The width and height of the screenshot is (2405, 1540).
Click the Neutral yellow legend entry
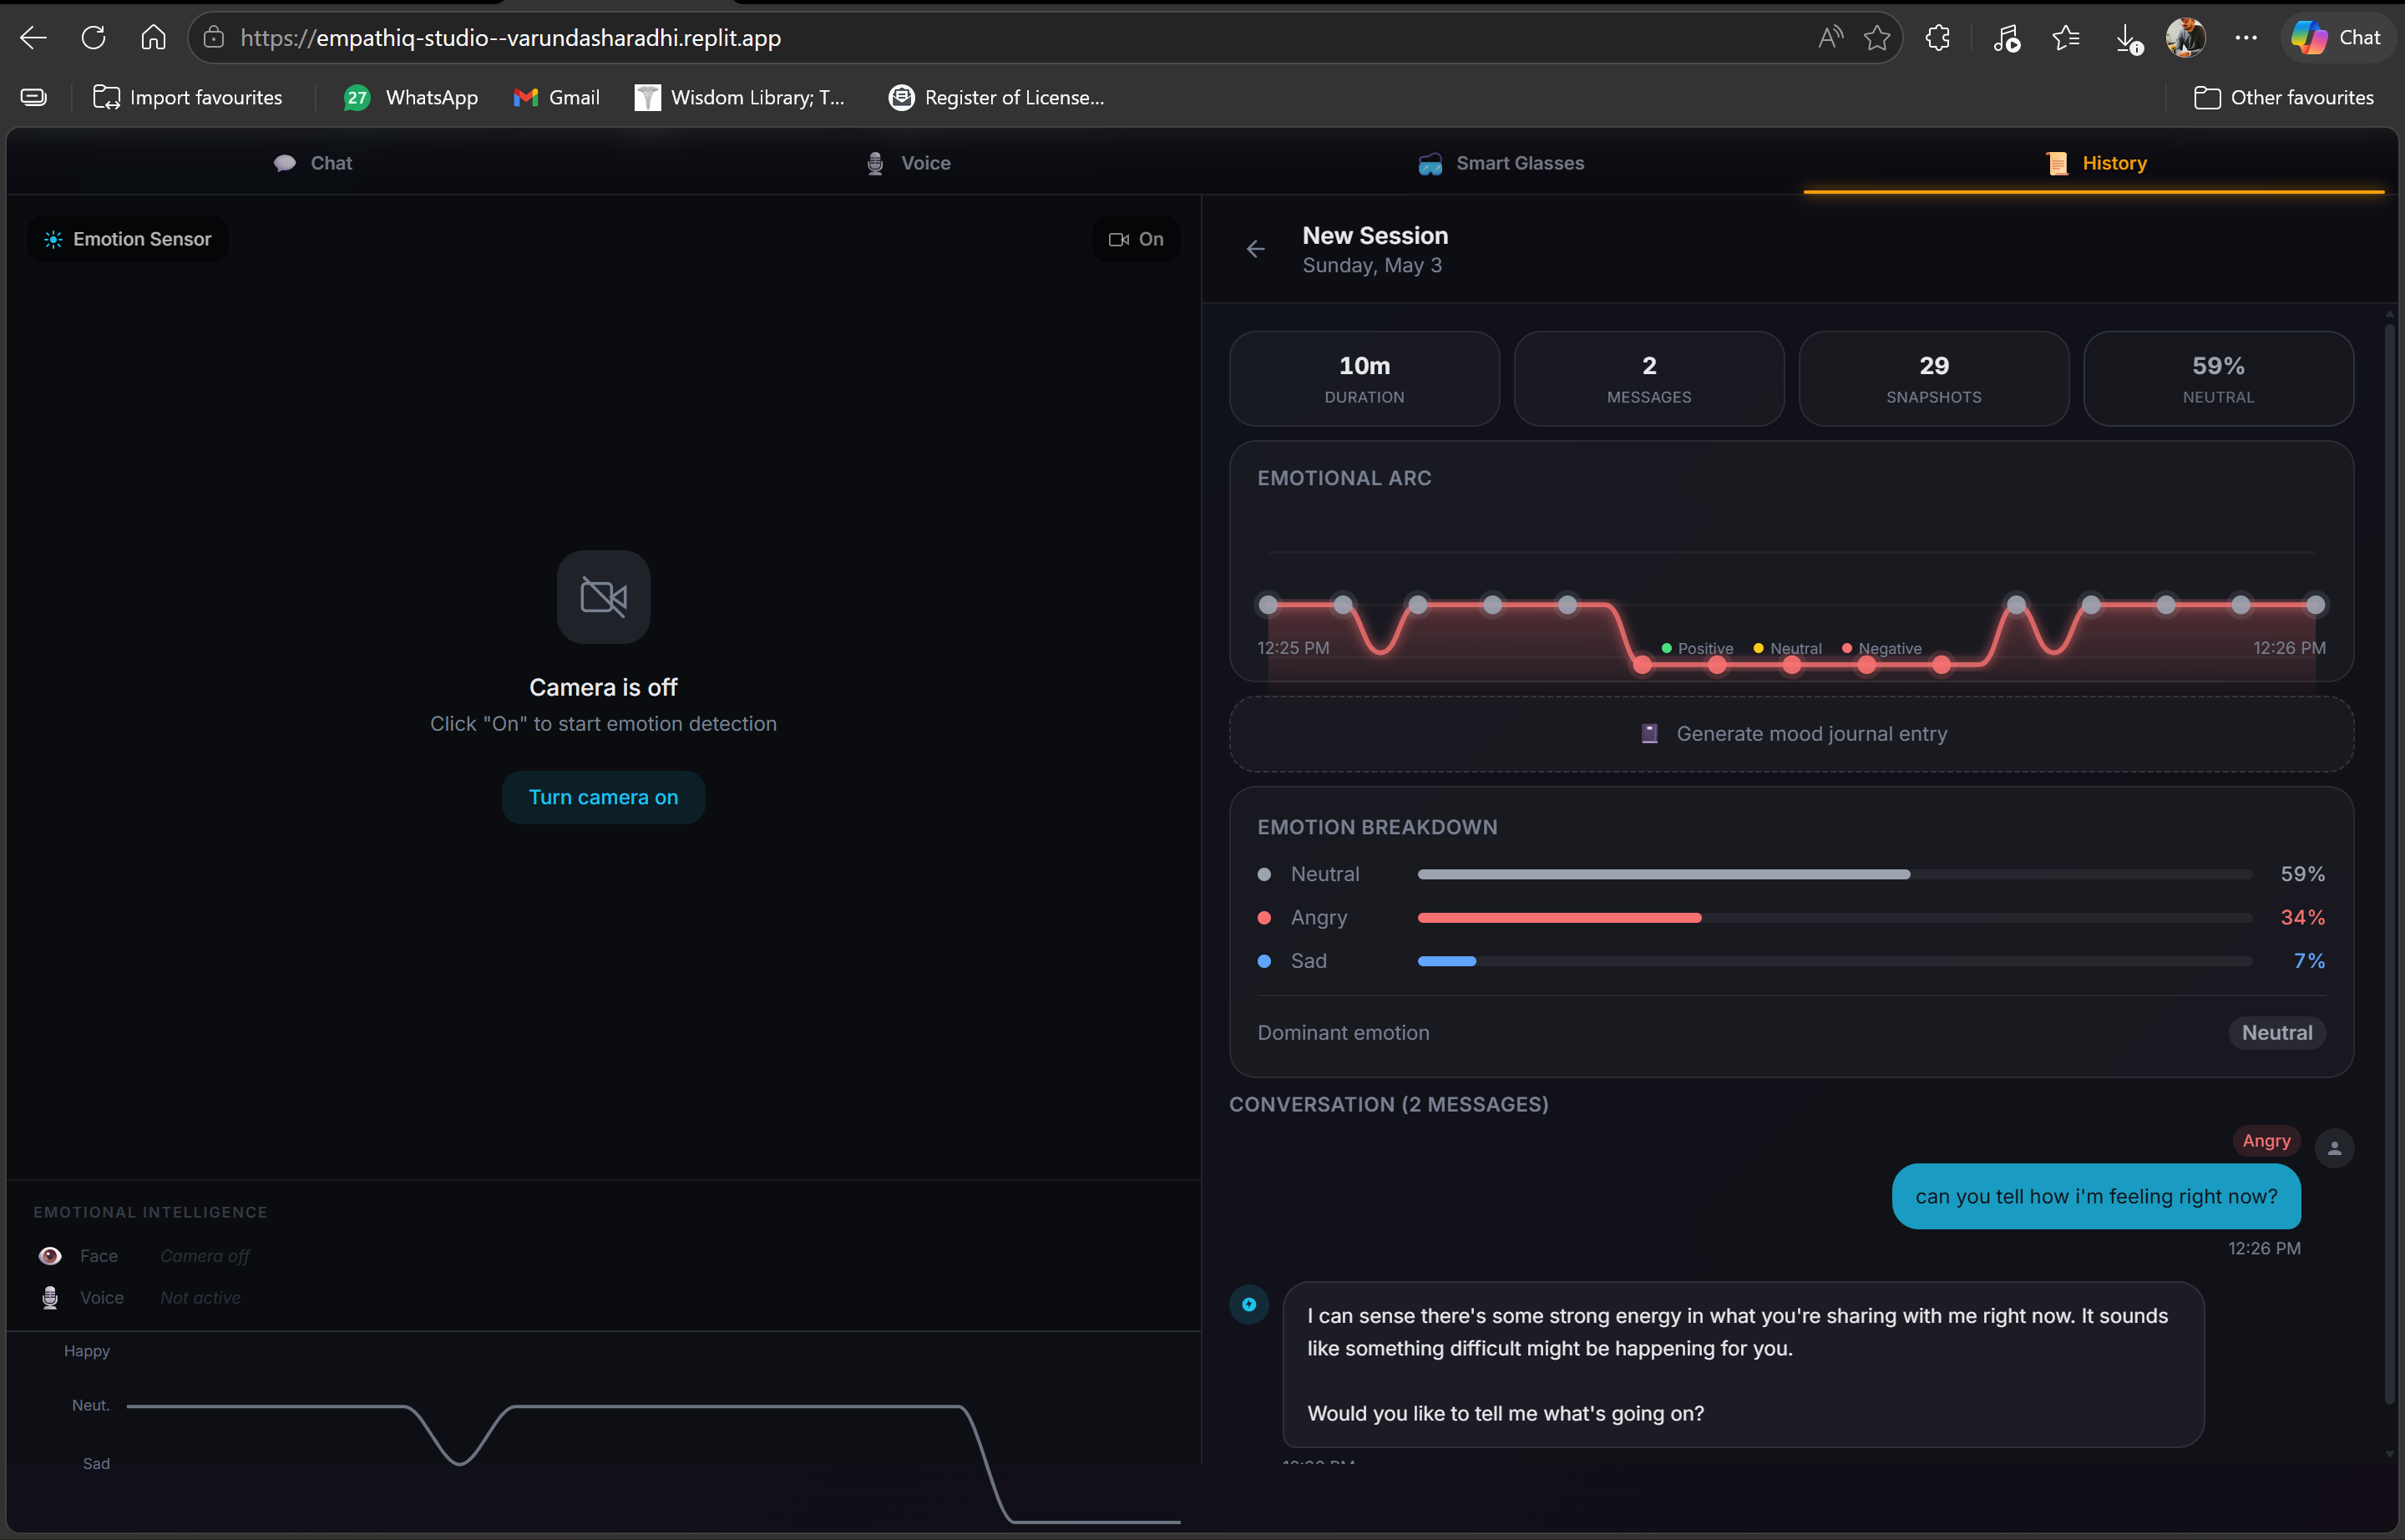click(x=1788, y=648)
